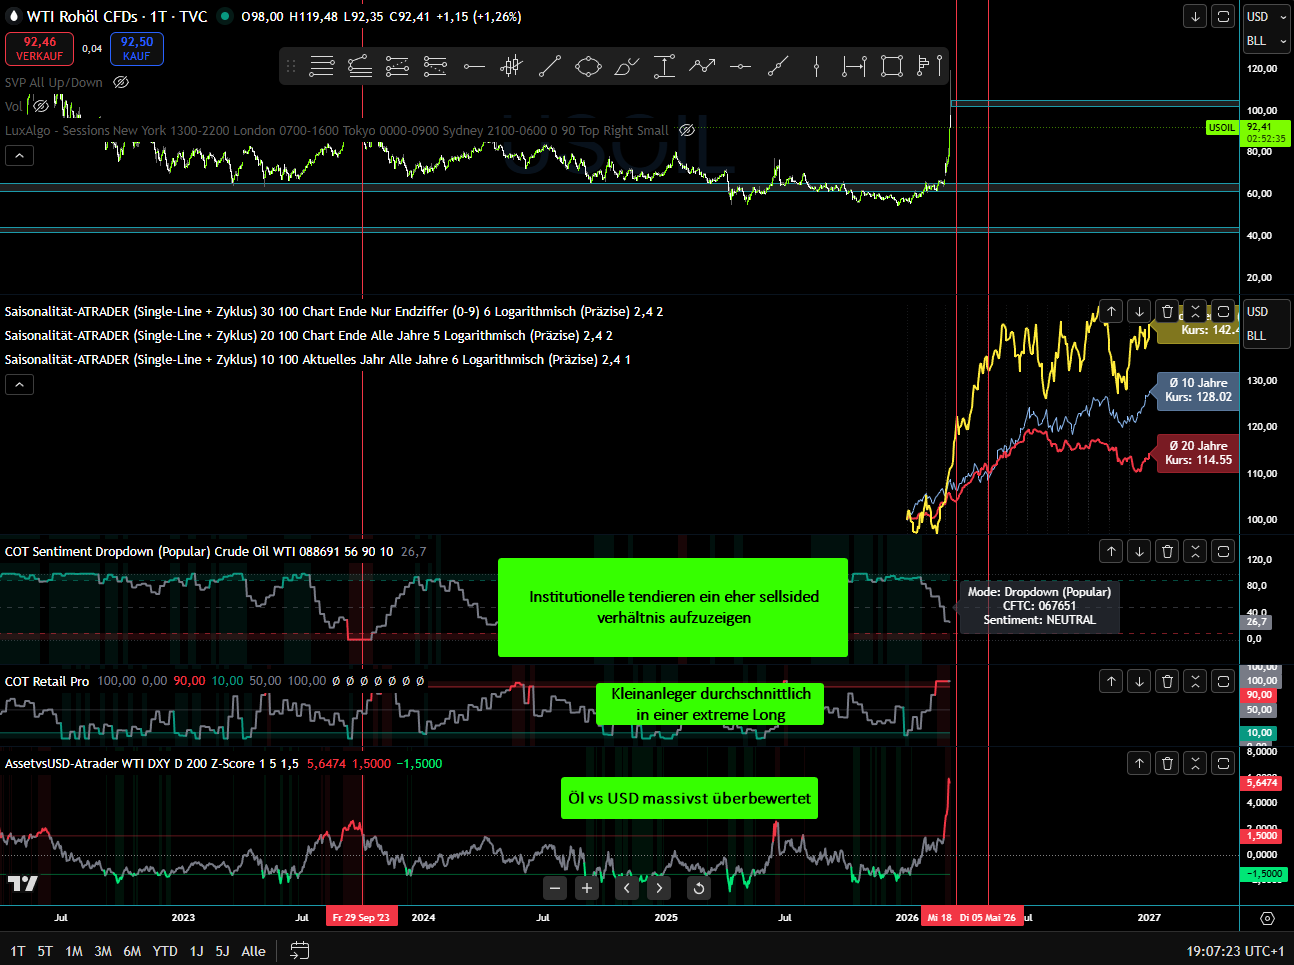Viewport: 1294px width, 965px height.
Task: Reset chart view with circular arrow icon
Action: pos(699,888)
